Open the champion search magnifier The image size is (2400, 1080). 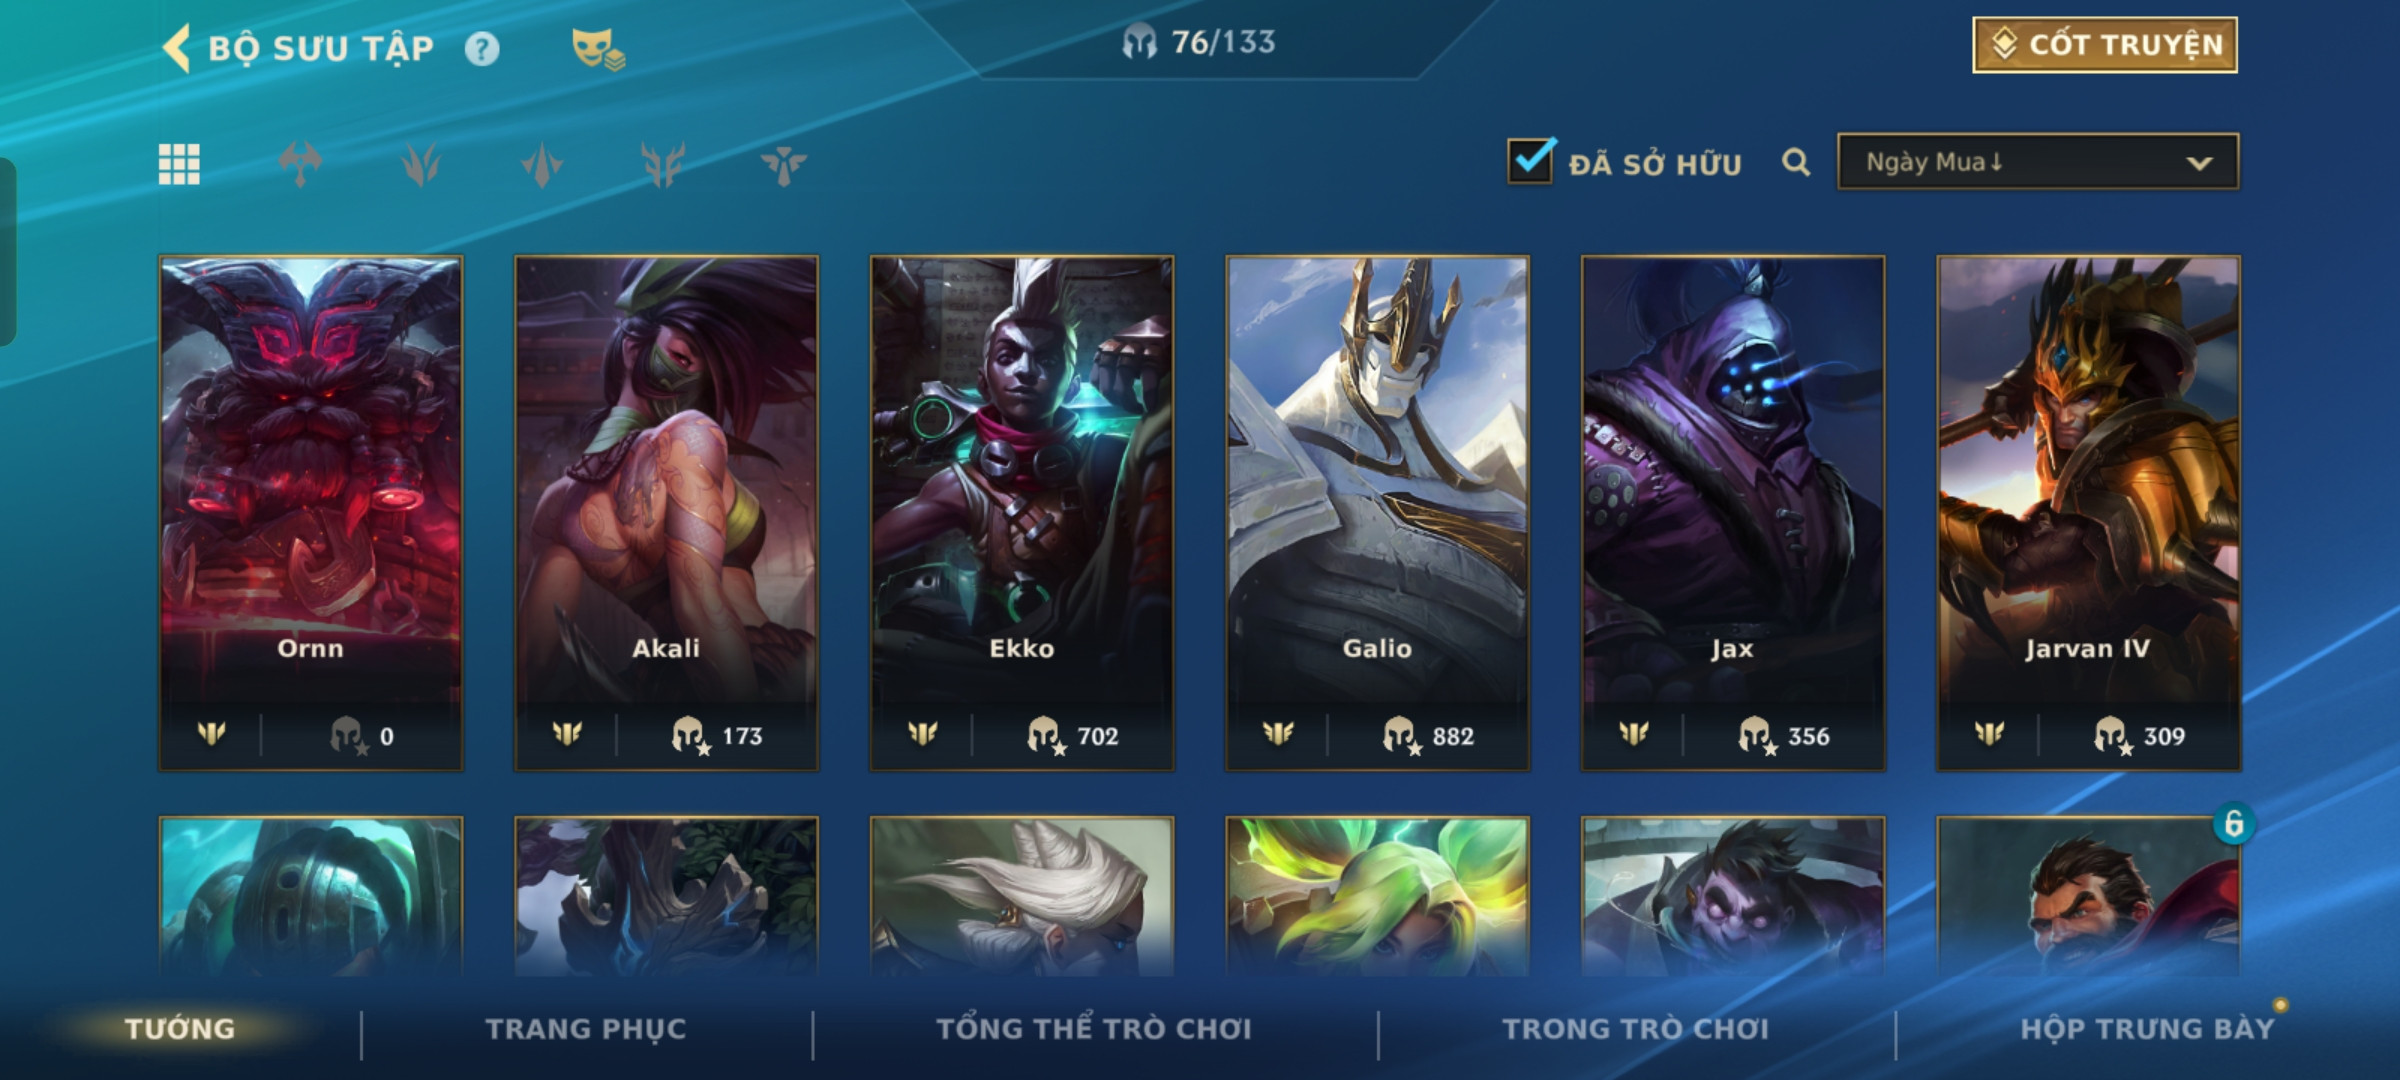[x=1796, y=162]
